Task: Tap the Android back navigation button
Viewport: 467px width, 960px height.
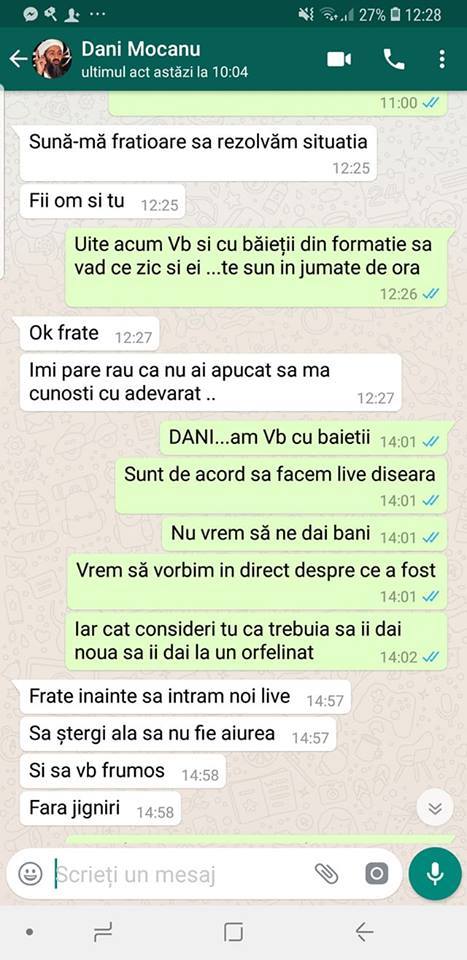Action: tap(364, 932)
